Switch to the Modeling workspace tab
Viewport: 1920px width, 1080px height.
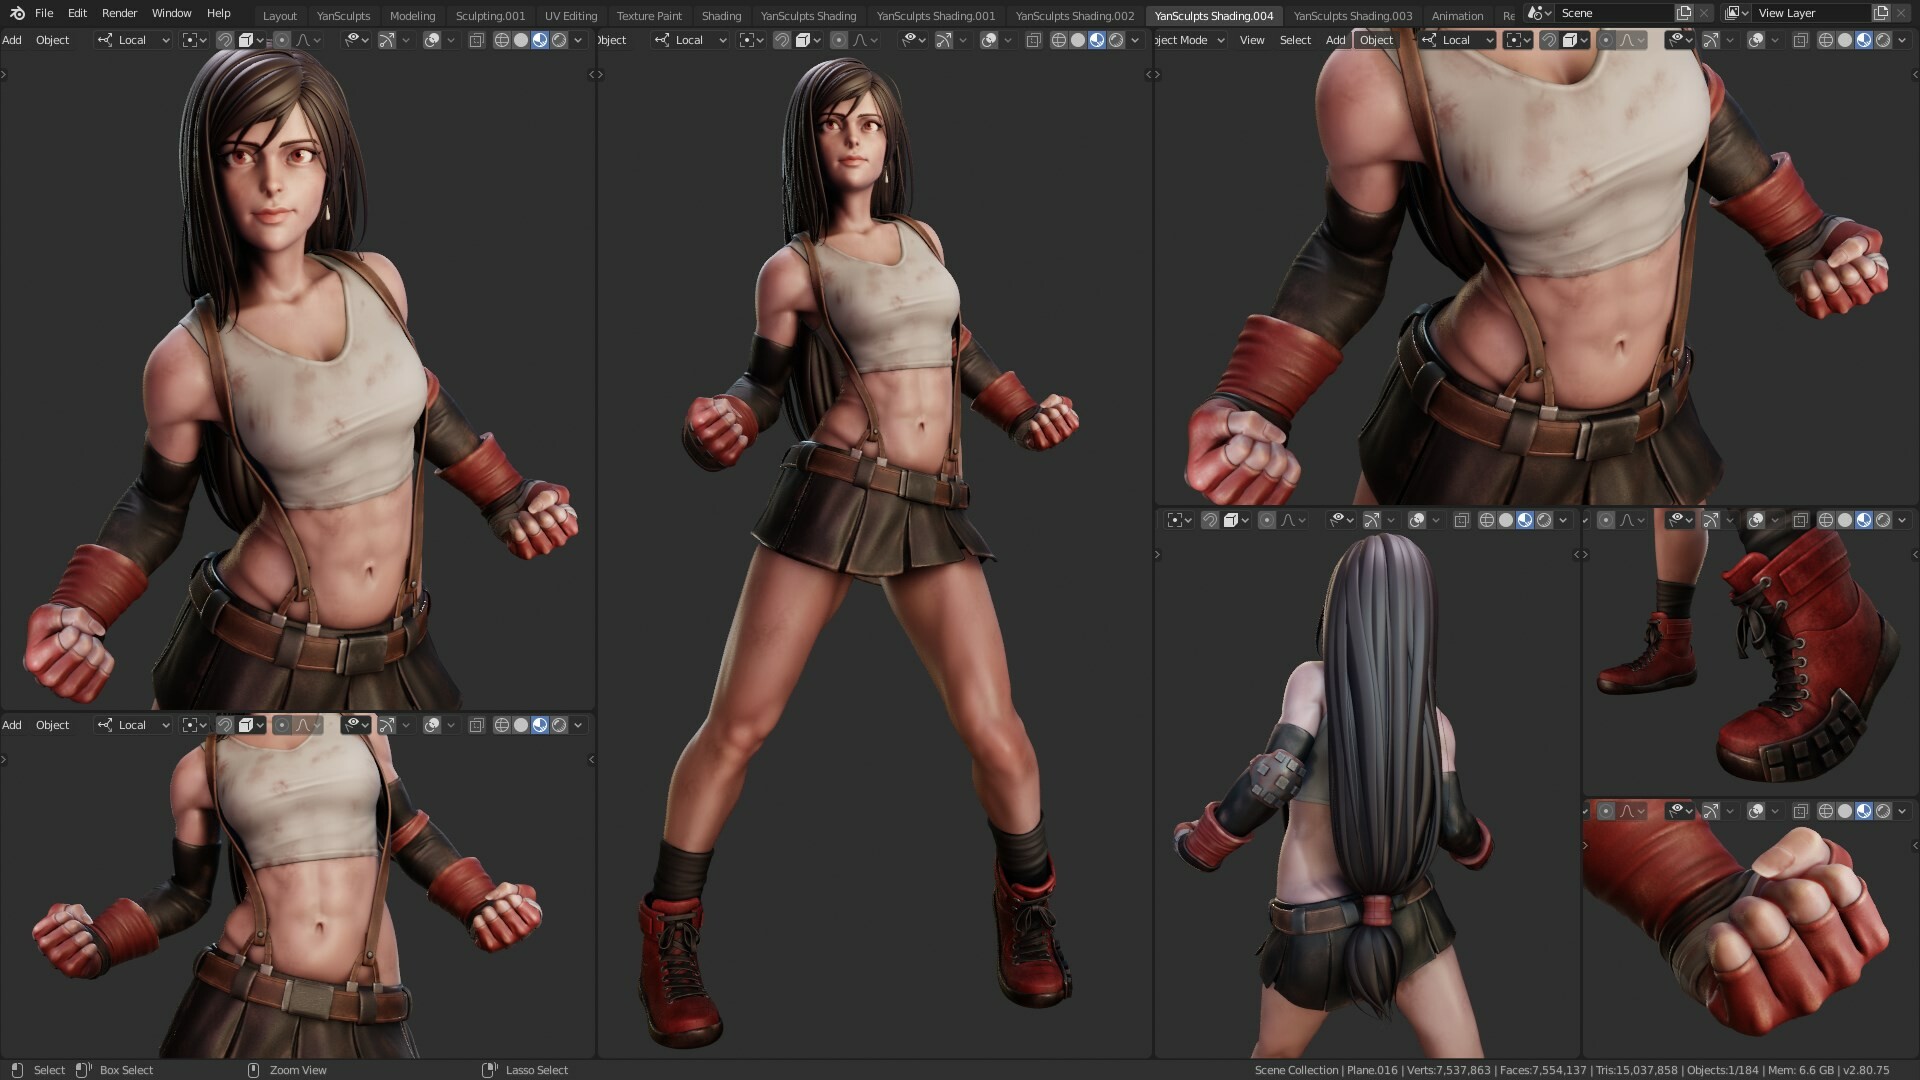(412, 16)
